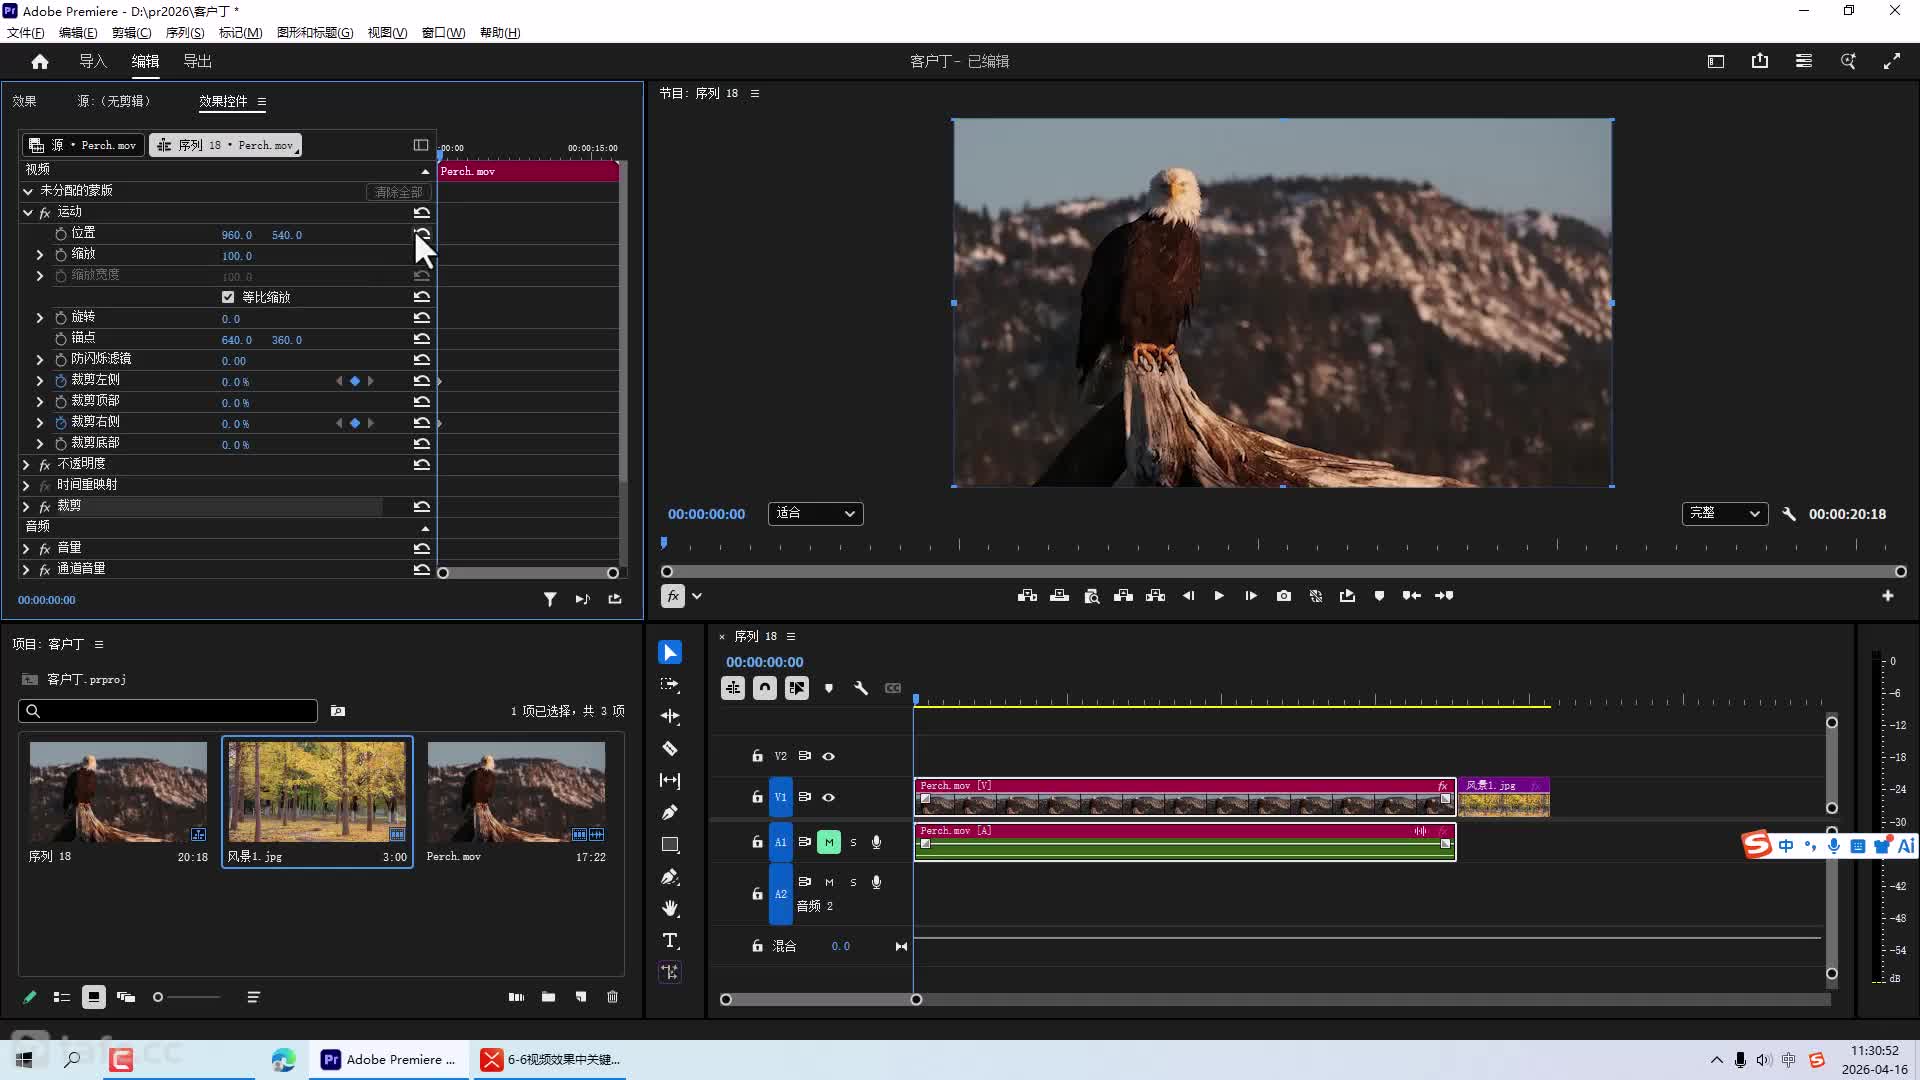Image resolution: width=1920 pixels, height=1080 pixels.
Task: Export frame with the camera icon
Action: pos(1284,596)
